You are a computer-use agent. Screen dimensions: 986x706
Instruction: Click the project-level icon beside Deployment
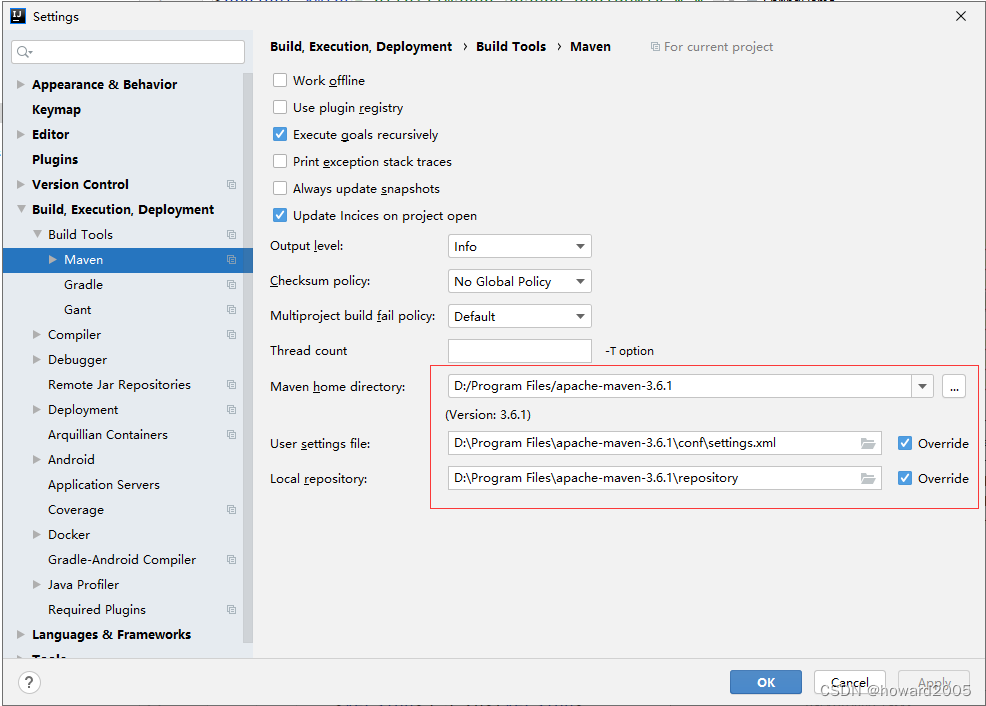point(231,410)
